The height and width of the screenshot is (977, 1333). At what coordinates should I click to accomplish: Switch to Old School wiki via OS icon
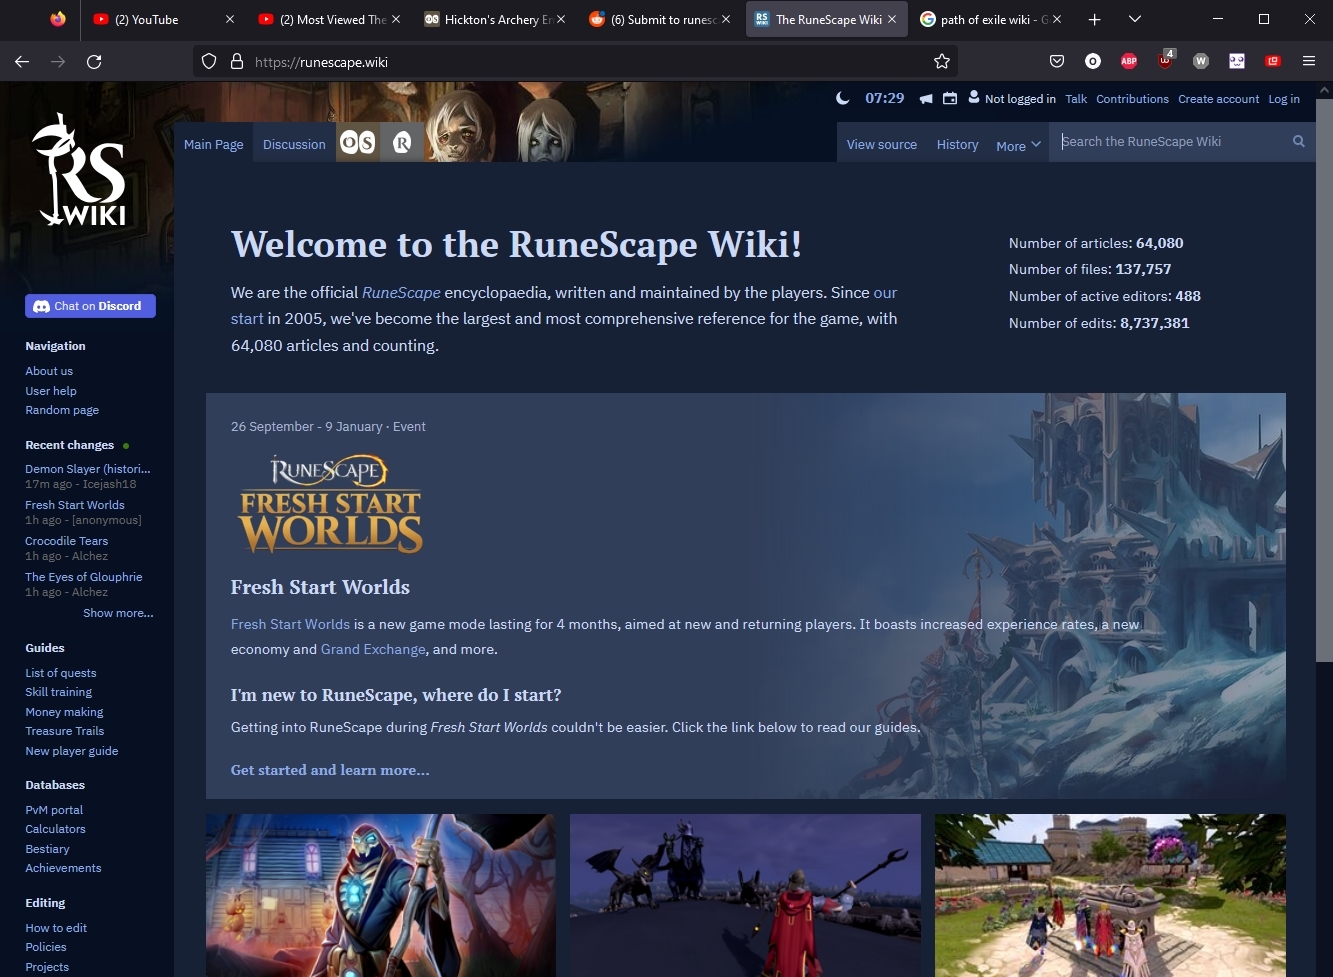357,143
